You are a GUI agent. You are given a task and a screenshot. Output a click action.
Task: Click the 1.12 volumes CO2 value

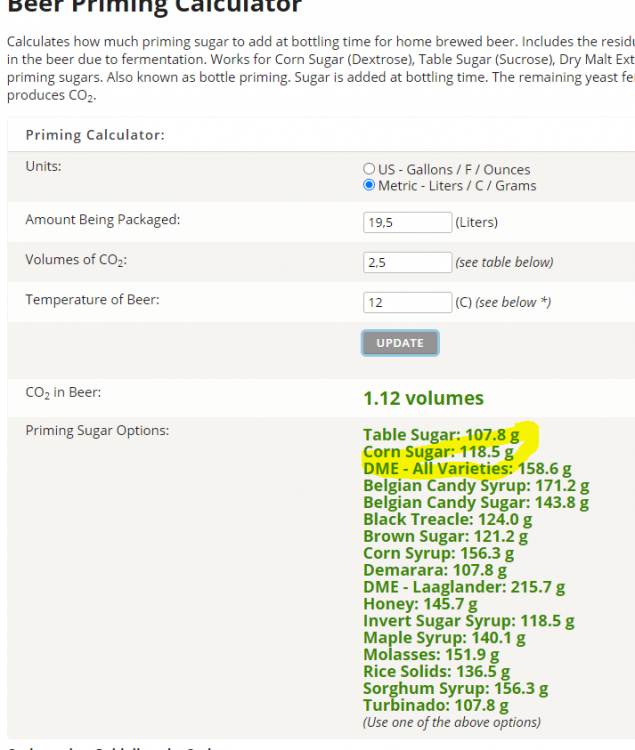[423, 398]
